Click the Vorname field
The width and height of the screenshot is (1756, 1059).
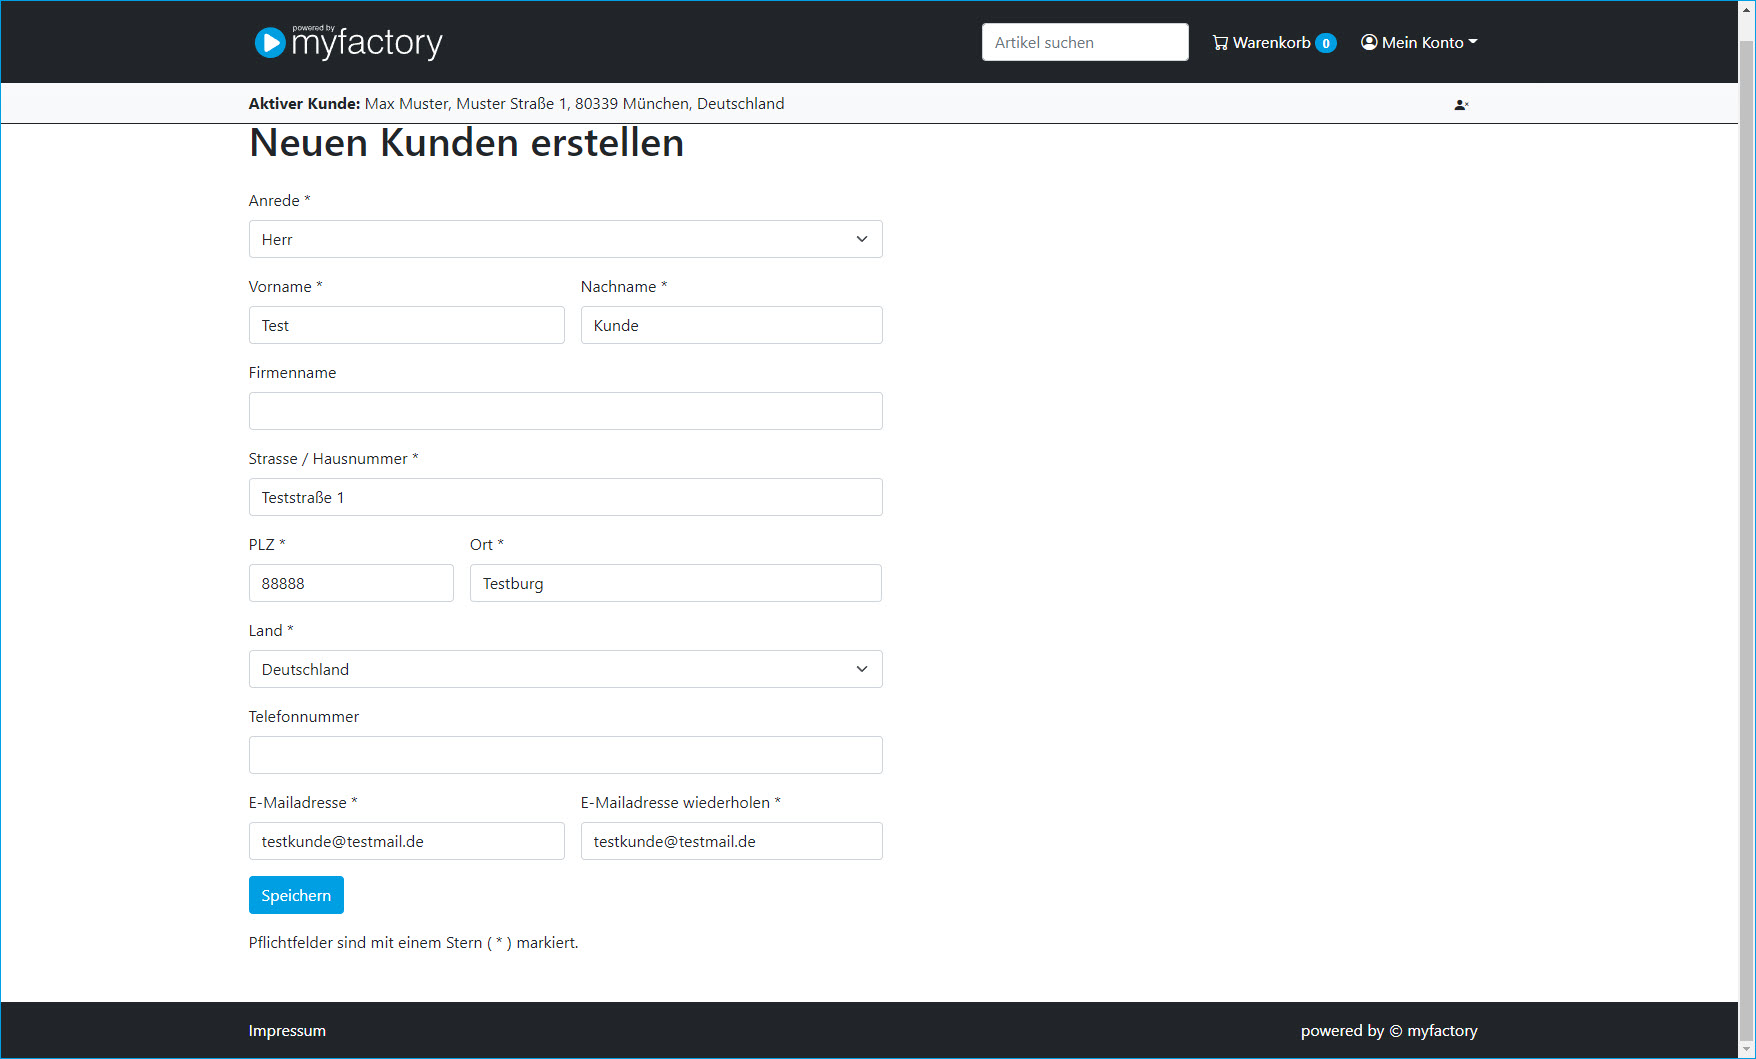[407, 325]
